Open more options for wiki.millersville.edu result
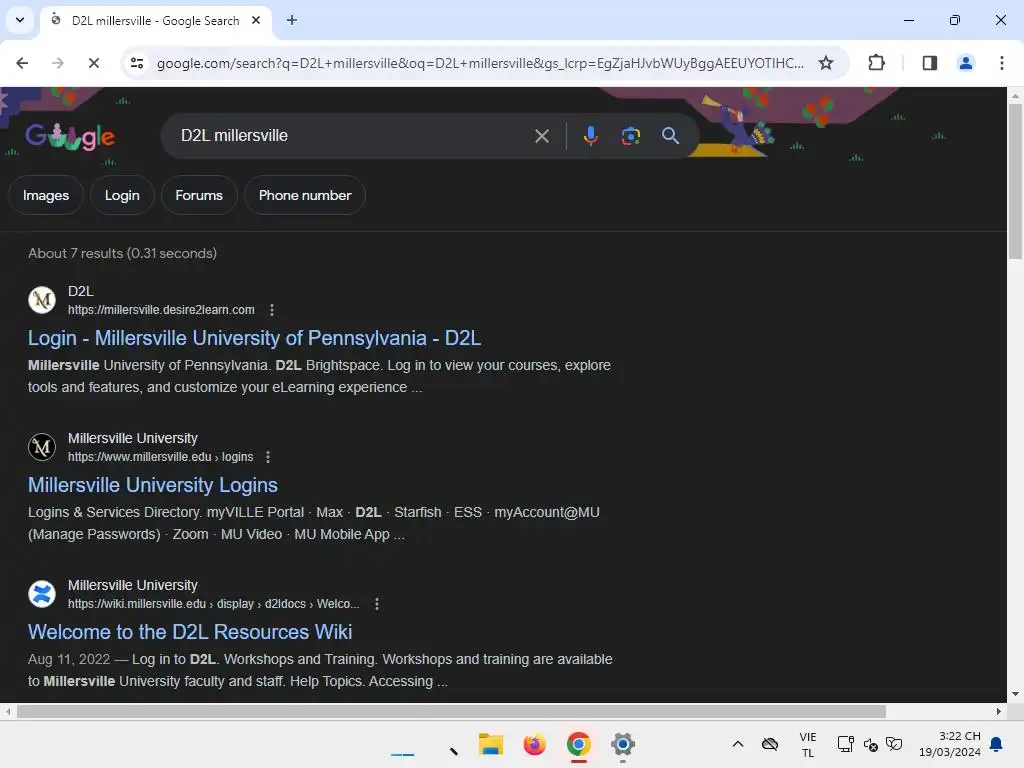 (377, 604)
